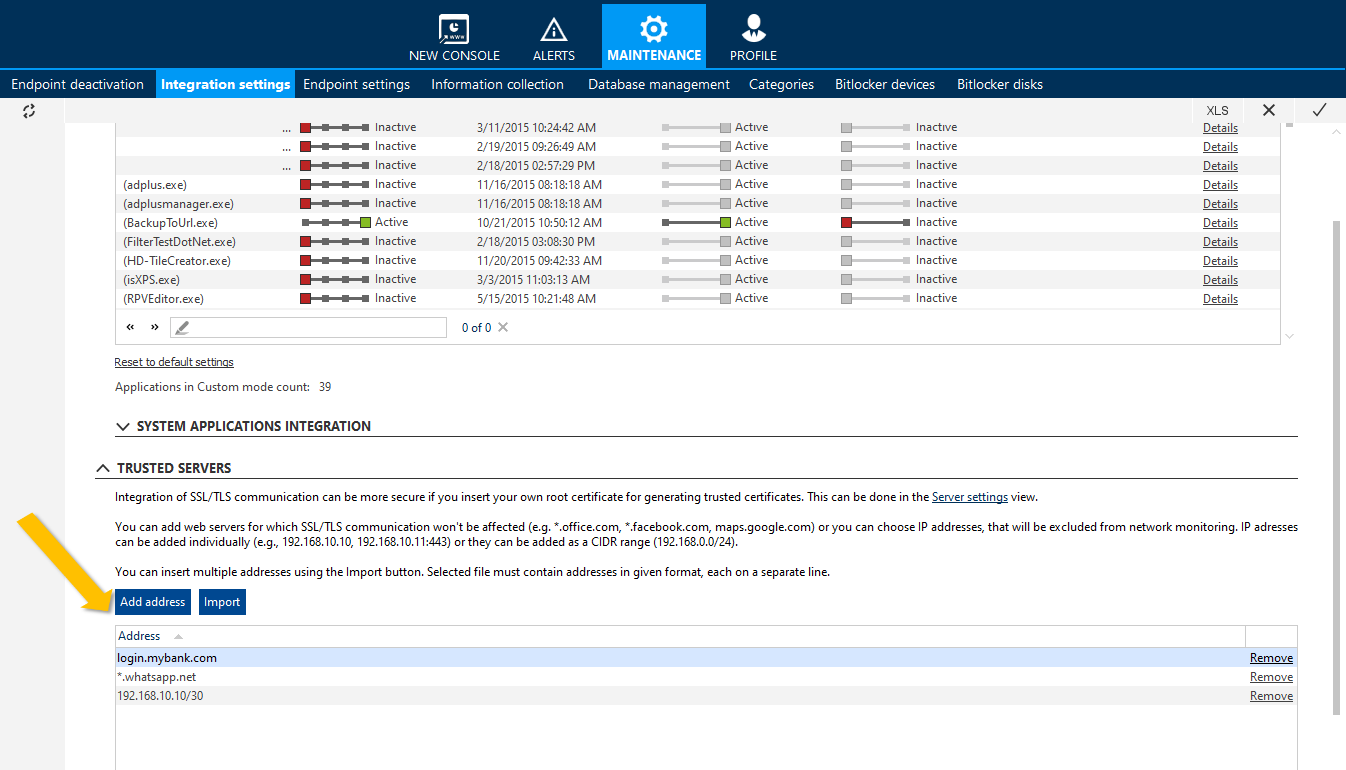The width and height of the screenshot is (1346, 770).
Task: Click the Add address button
Action: [152, 601]
